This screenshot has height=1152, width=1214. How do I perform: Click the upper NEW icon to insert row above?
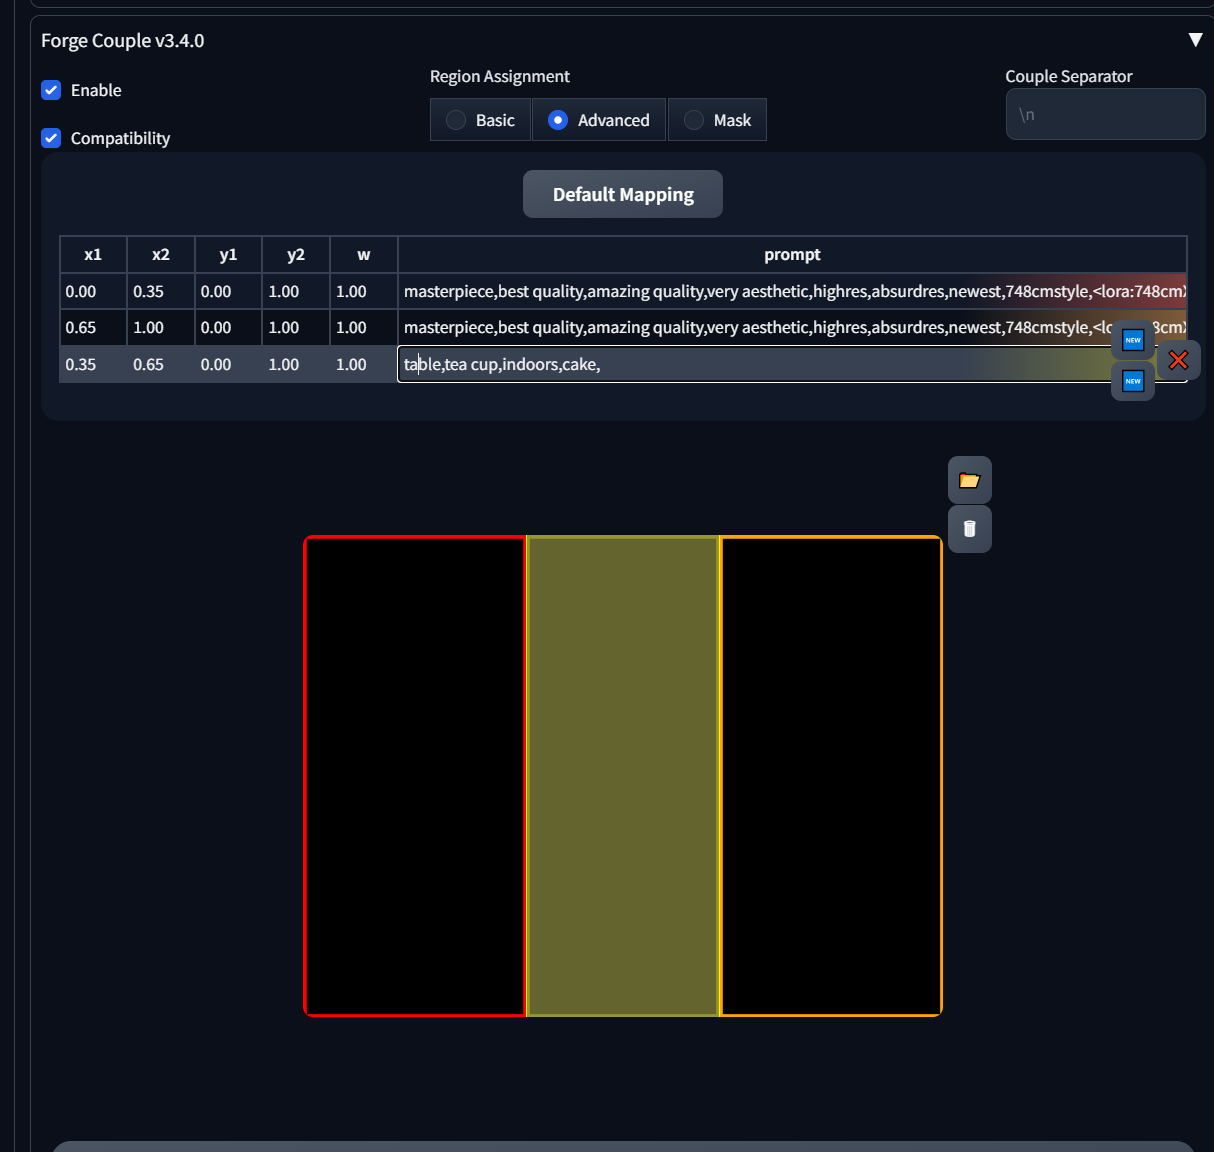(1133, 340)
